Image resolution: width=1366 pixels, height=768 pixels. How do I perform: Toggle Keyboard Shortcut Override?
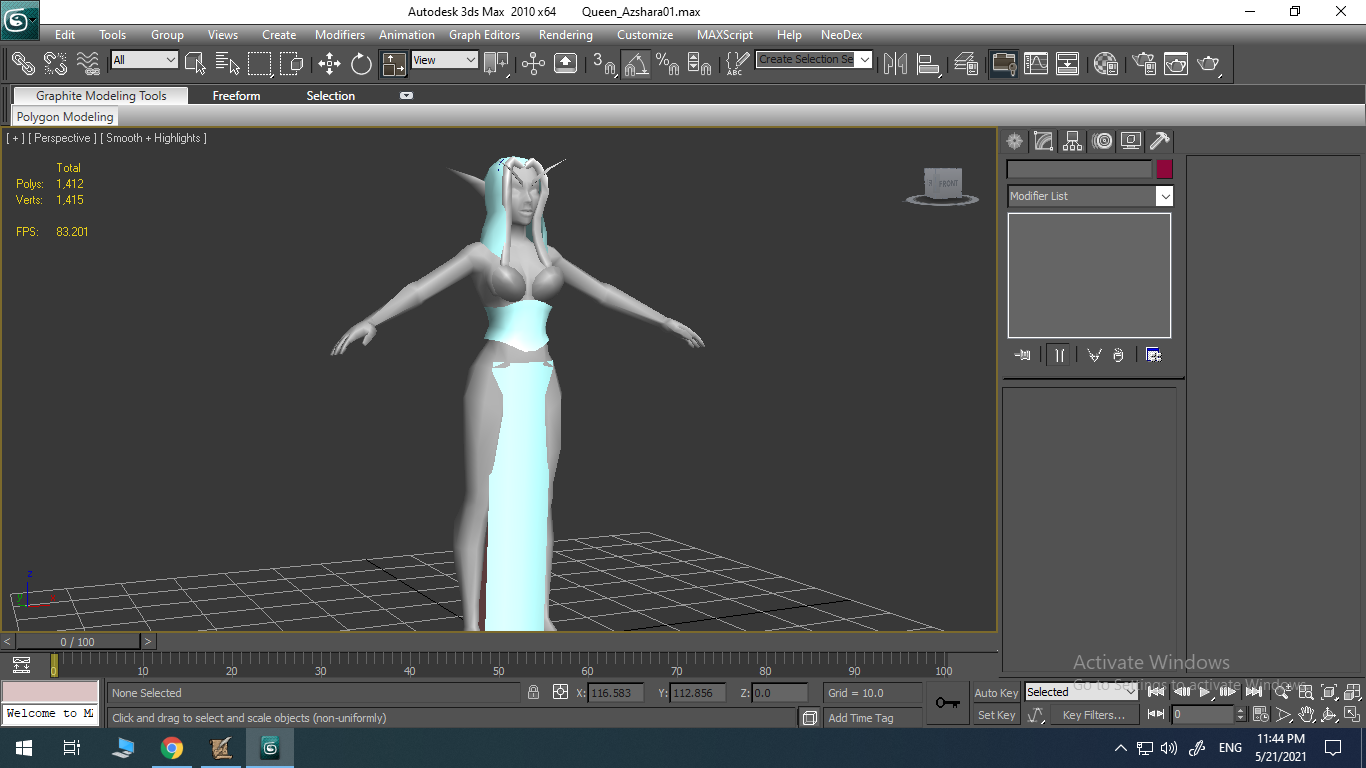565,63
